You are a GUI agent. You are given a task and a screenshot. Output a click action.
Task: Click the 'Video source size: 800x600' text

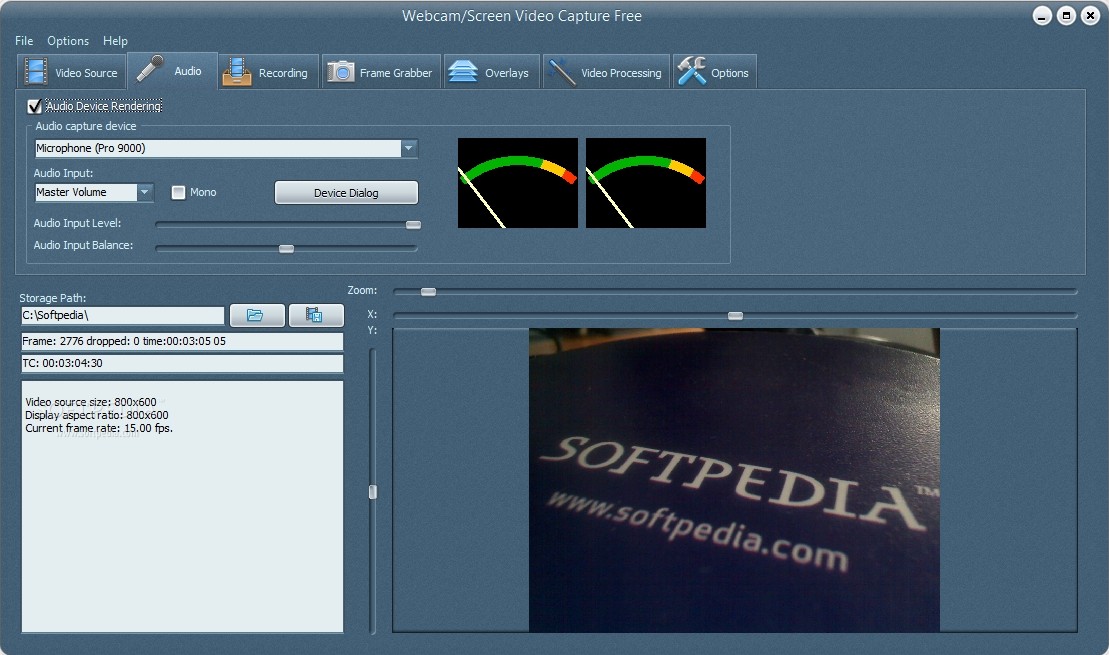point(91,402)
